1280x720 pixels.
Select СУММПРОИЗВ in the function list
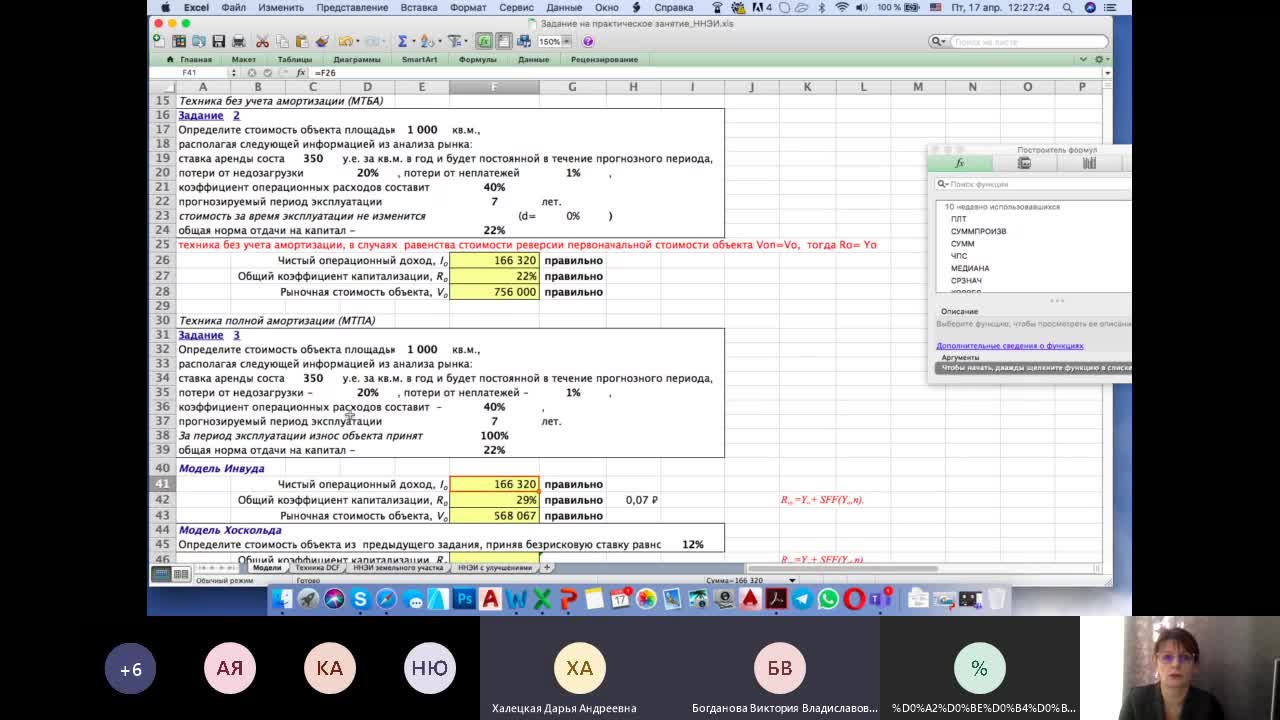(x=979, y=231)
